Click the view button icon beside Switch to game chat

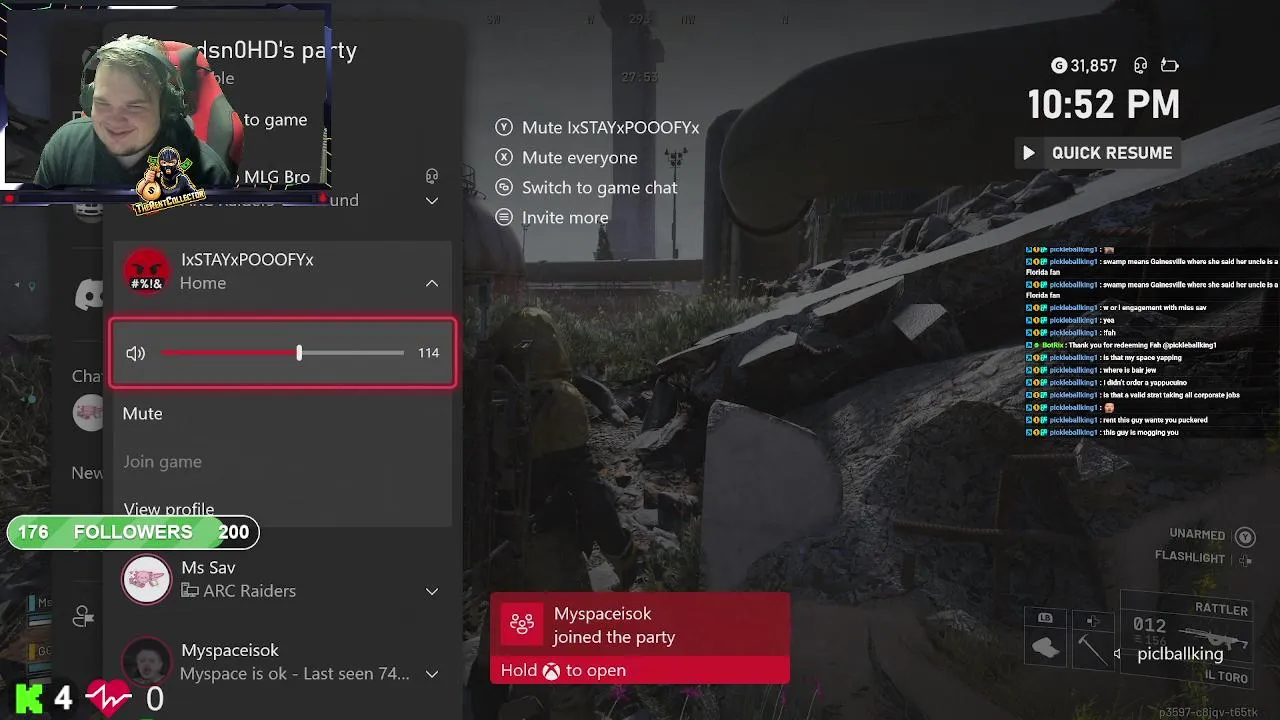(504, 188)
